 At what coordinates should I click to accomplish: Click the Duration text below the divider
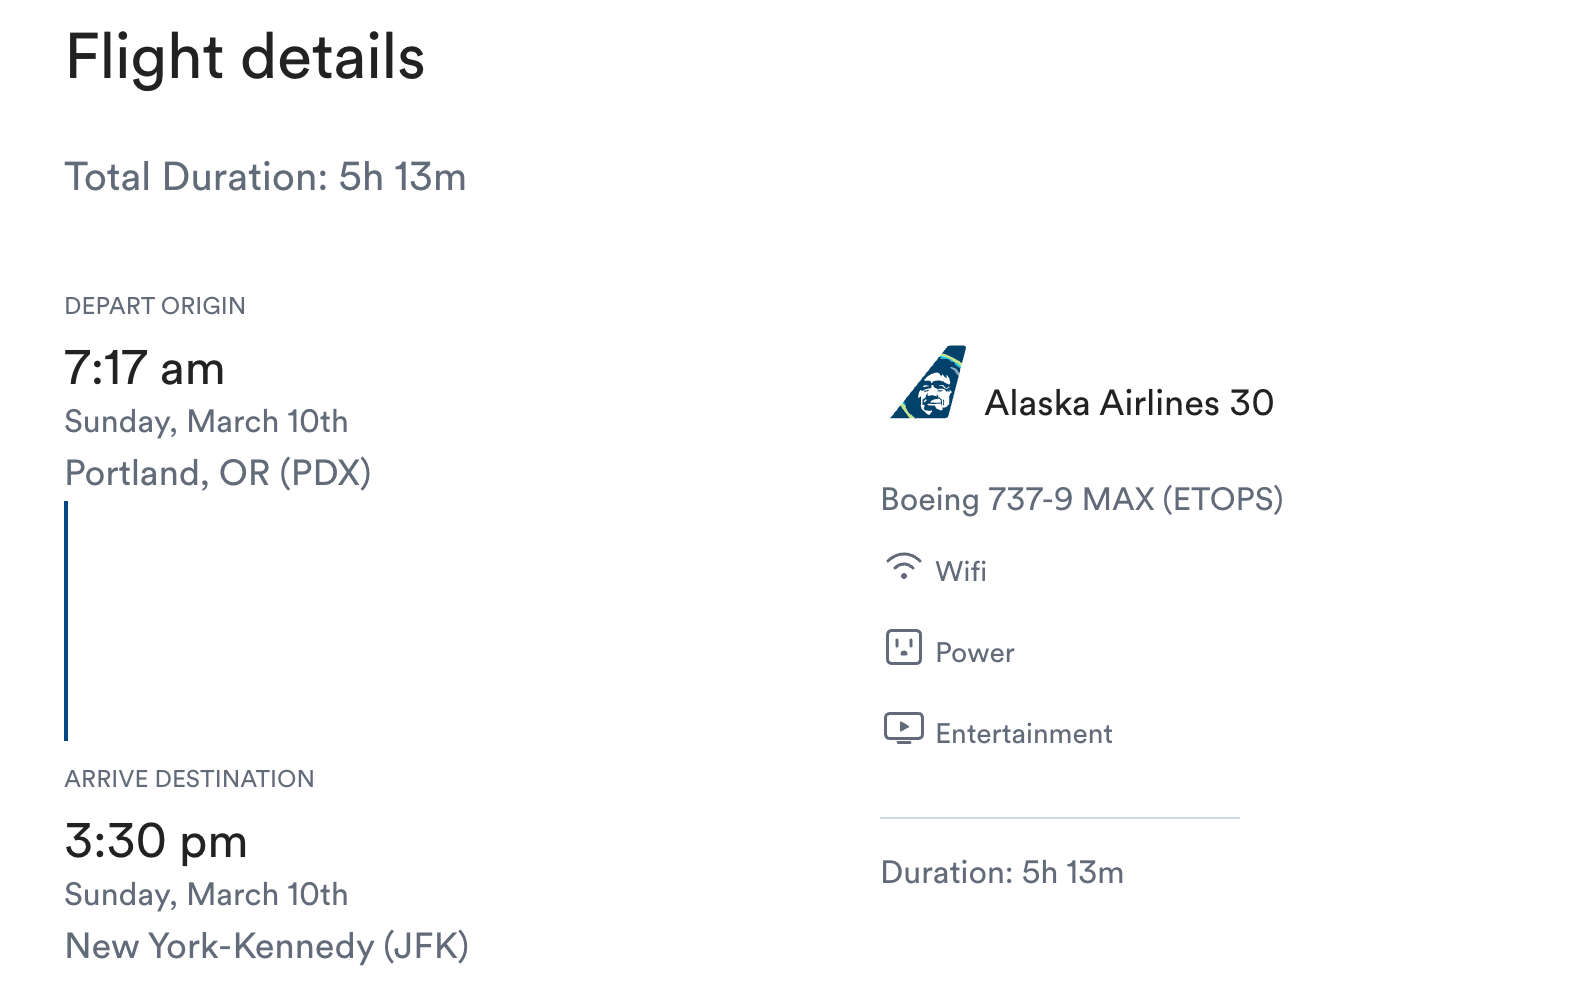pos(1001,872)
